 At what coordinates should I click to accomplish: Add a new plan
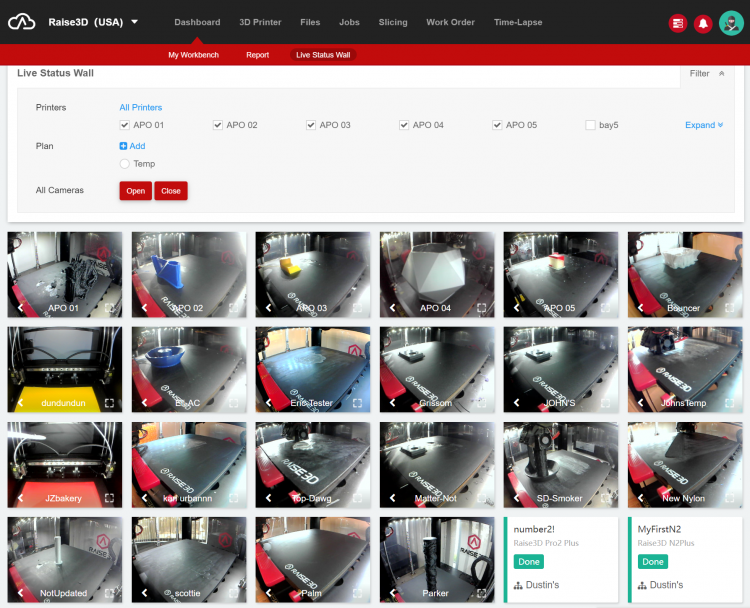pos(132,146)
